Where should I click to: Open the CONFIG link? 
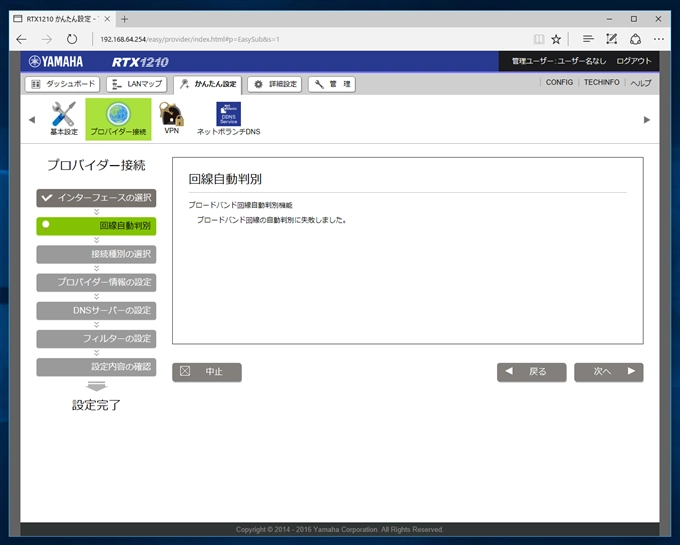tap(559, 82)
